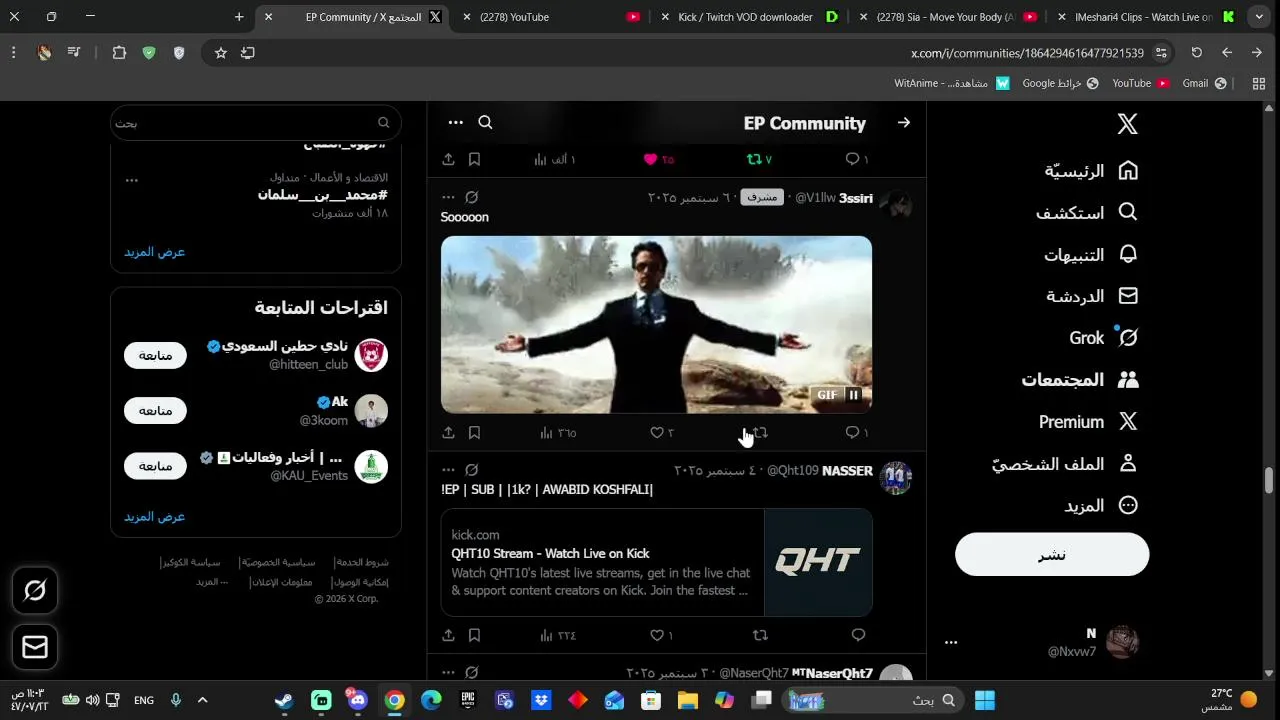Click the نشر post button
The image size is (1280, 720).
click(x=1052, y=554)
